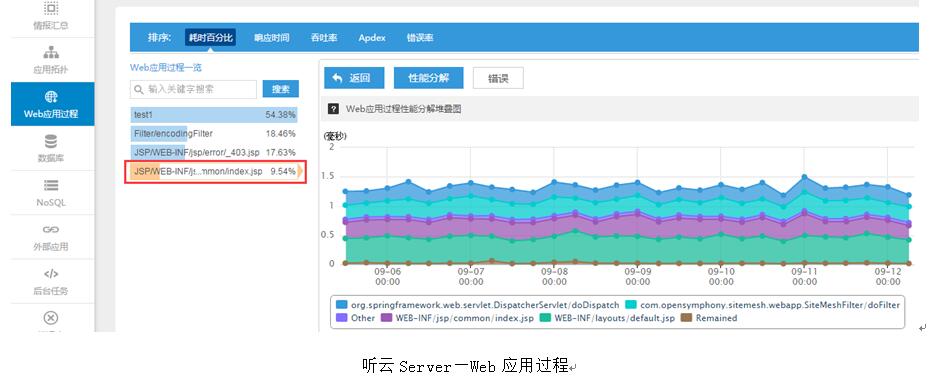The height and width of the screenshot is (383, 931).
Task: Click the magnifier icon in search box
Action: pyautogui.click(x=139, y=90)
